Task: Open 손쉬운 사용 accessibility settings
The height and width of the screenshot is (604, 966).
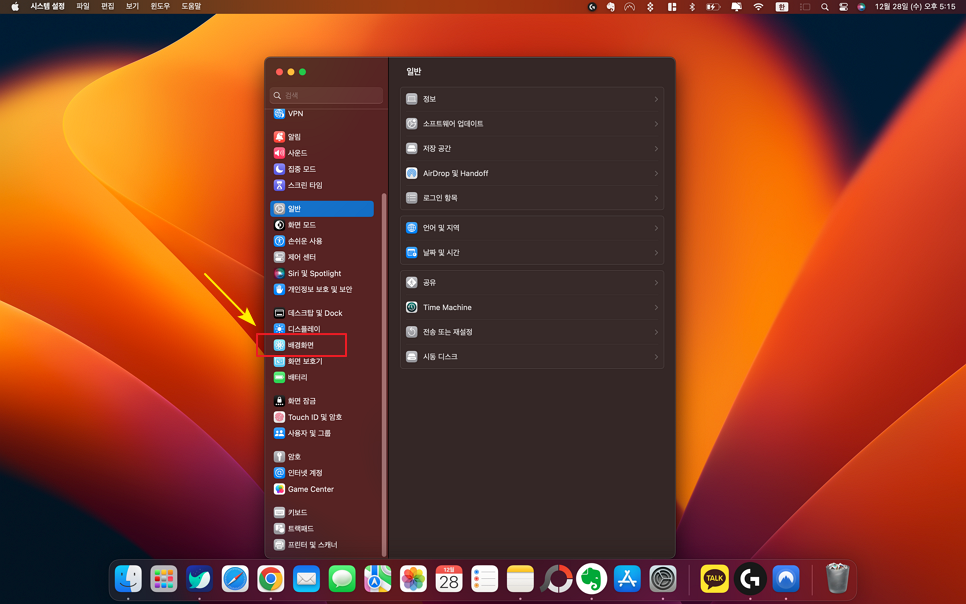Action: 322,241
